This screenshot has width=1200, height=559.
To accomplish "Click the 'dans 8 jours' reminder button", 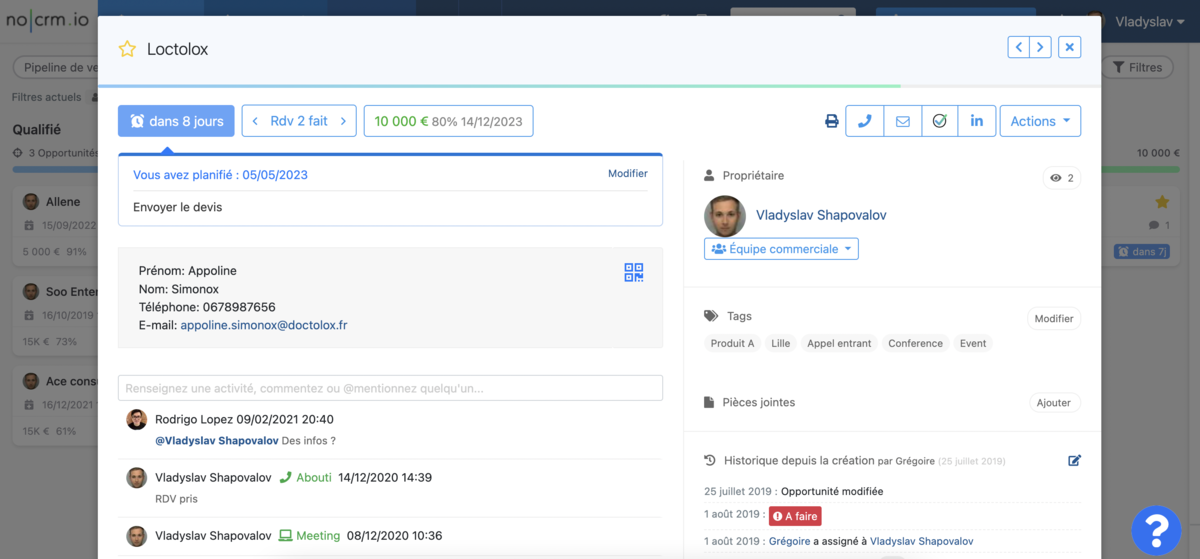I will [x=176, y=121].
